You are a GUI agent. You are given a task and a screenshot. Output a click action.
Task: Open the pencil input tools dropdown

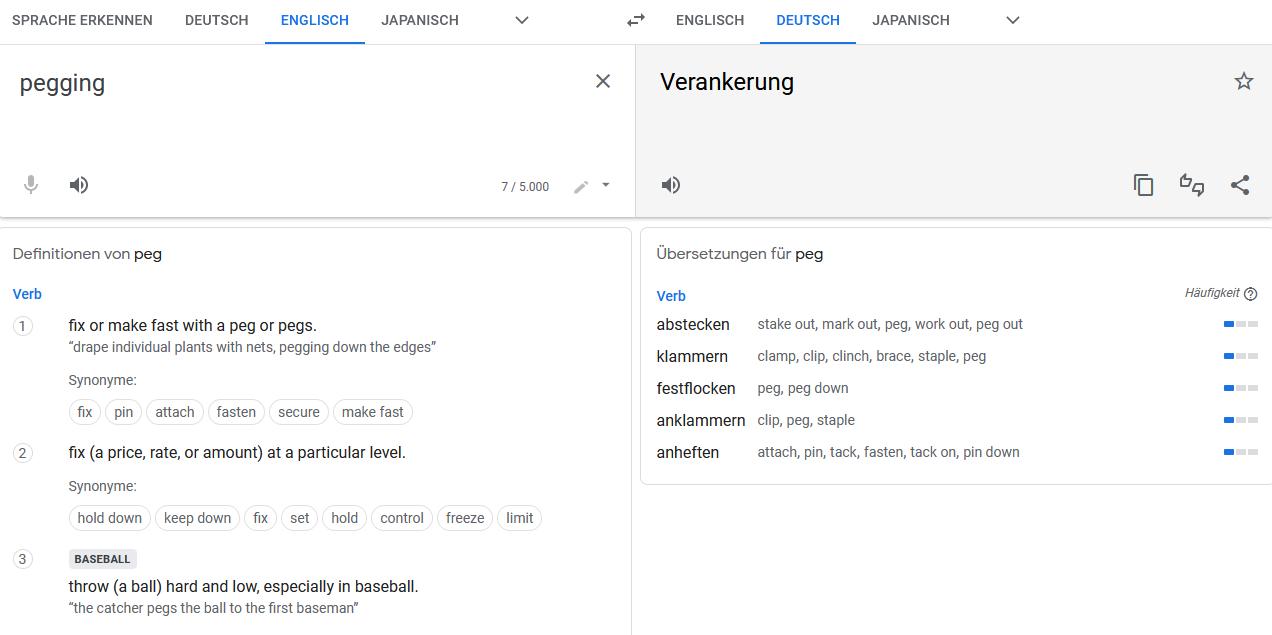point(605,186)
